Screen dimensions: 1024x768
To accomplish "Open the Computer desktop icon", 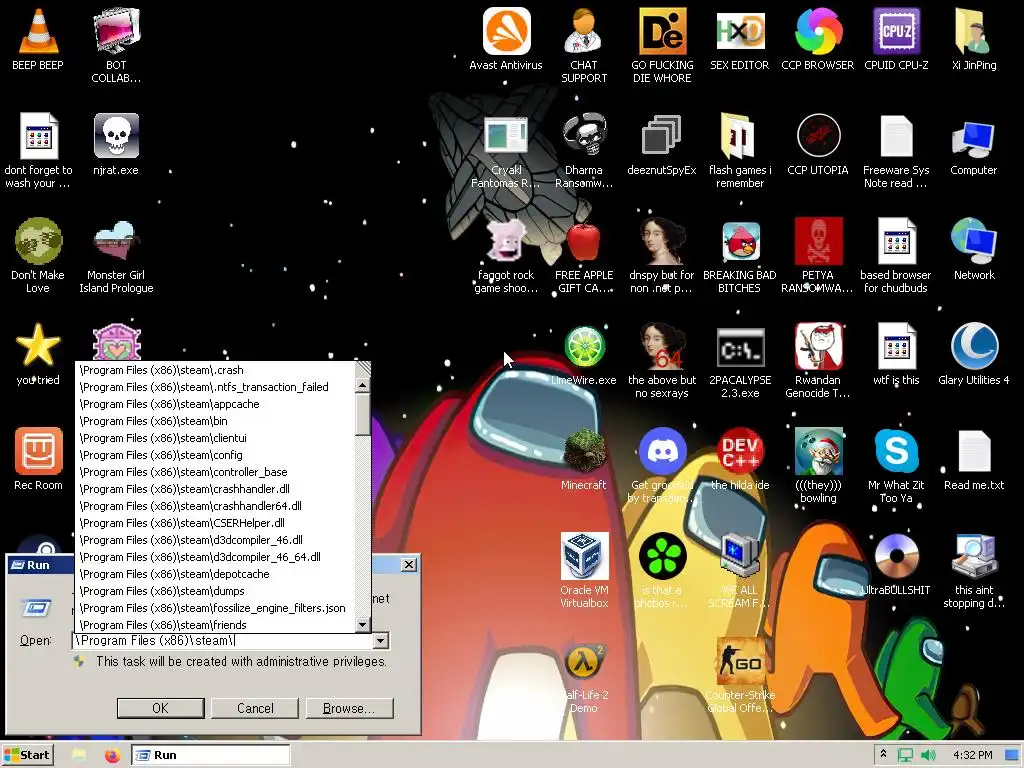I will pos(974,138).
